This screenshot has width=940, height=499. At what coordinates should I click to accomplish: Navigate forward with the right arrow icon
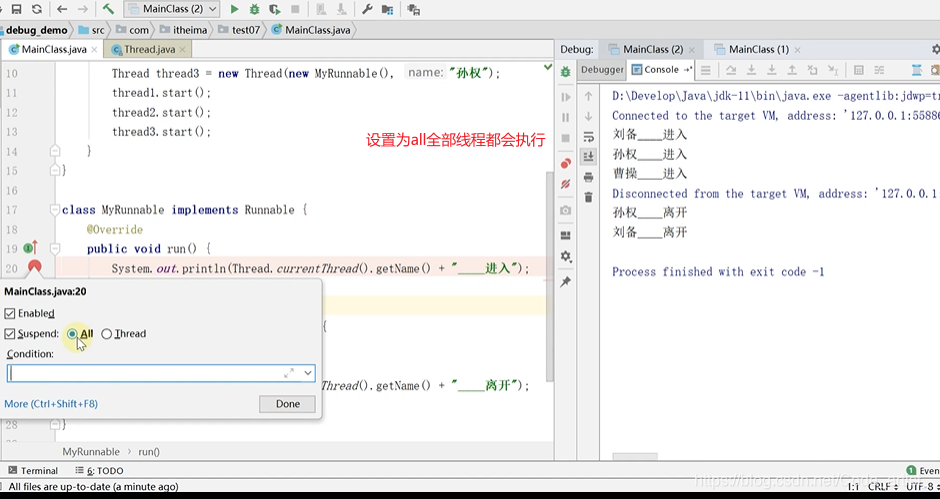tap(83, 9)
